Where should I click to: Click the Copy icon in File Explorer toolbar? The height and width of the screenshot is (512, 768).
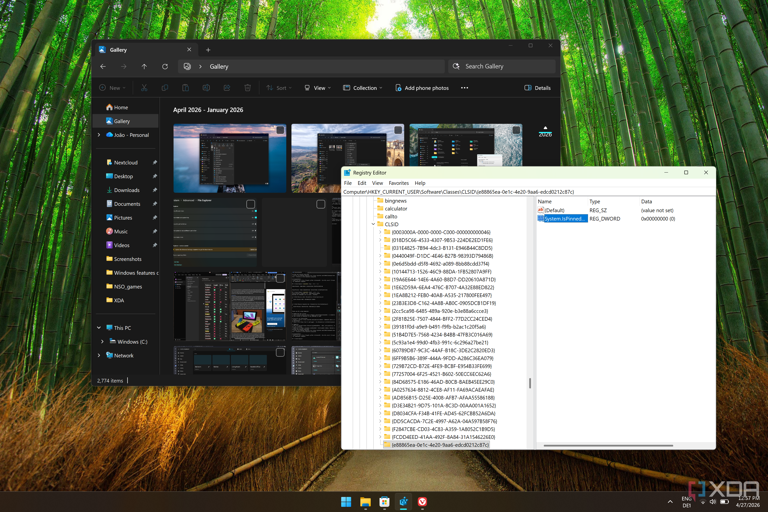165,88
